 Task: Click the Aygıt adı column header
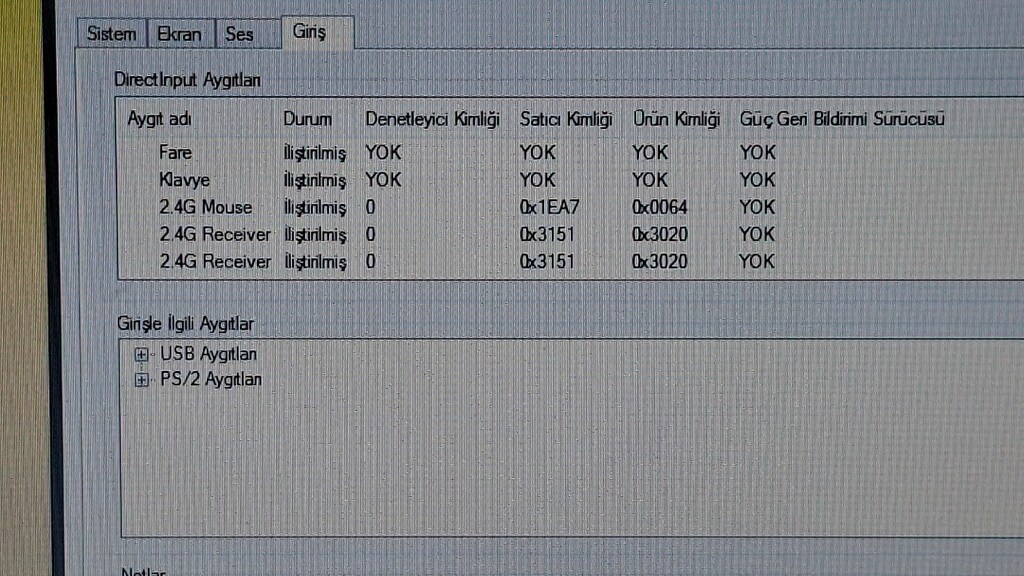(159, 119)
